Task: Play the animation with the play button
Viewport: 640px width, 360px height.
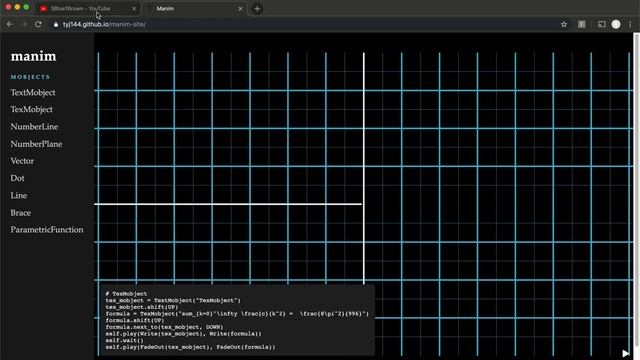Action: pos(625,353)
